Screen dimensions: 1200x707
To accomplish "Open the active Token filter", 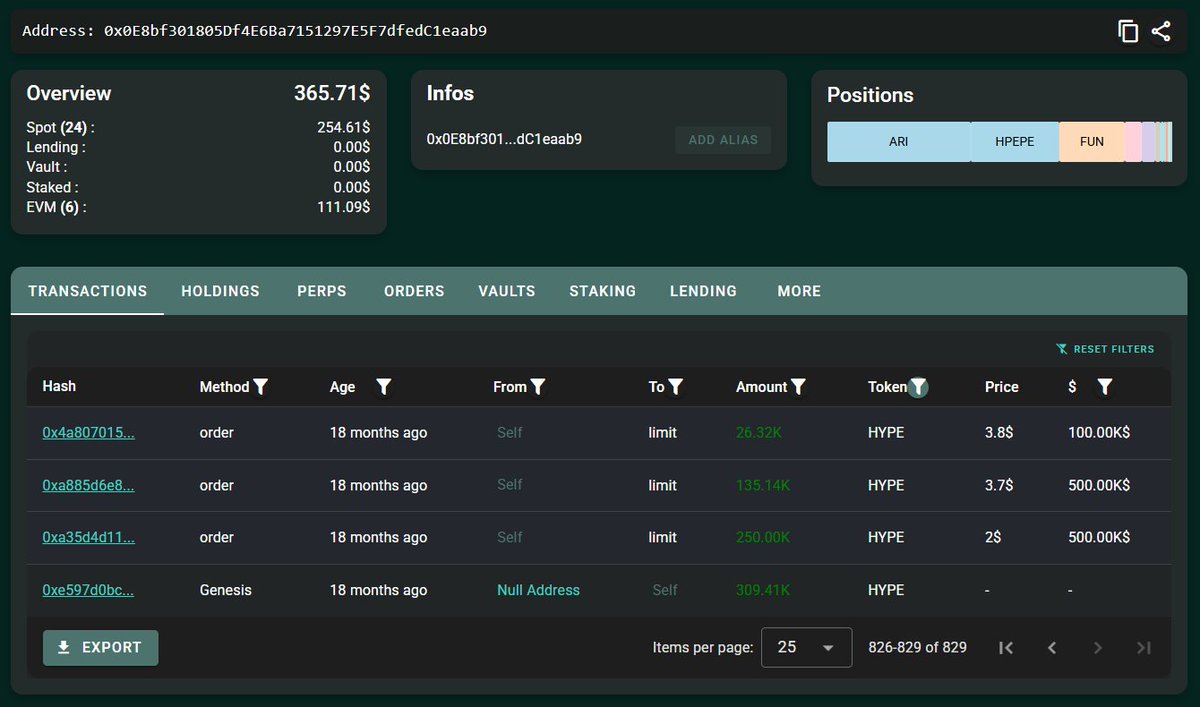I will click(918, 387).
